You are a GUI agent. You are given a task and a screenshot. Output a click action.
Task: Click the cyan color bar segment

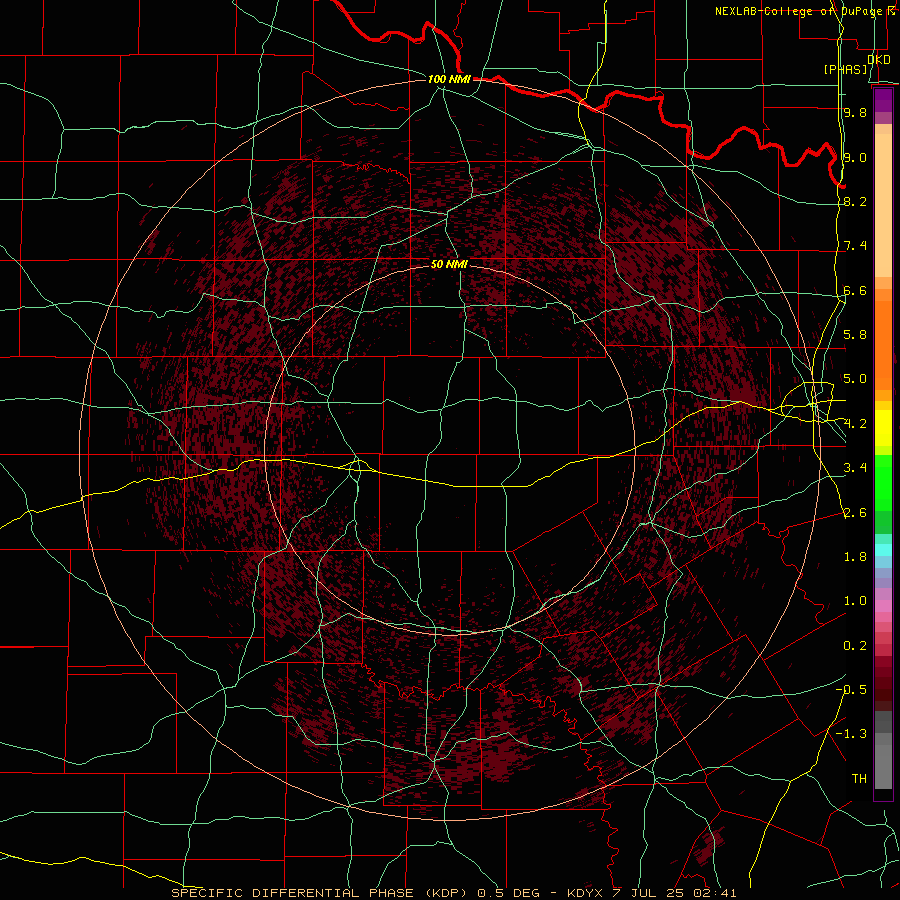(x=883, y=550)
